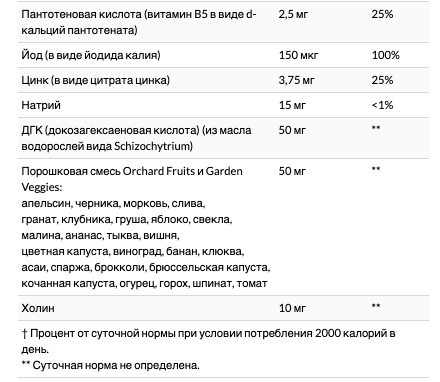Click the 3,75 мг zinc amount
The height and width of the screenshot is (382, 440).
[297, 80]
